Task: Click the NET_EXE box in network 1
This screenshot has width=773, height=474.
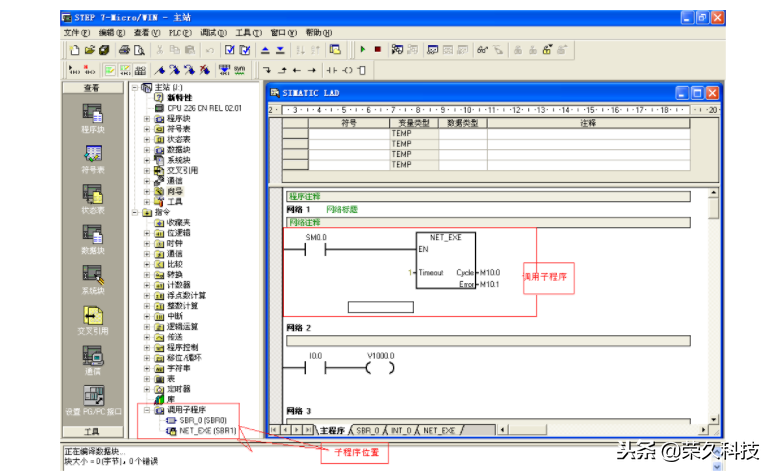Action: point(446,260)
